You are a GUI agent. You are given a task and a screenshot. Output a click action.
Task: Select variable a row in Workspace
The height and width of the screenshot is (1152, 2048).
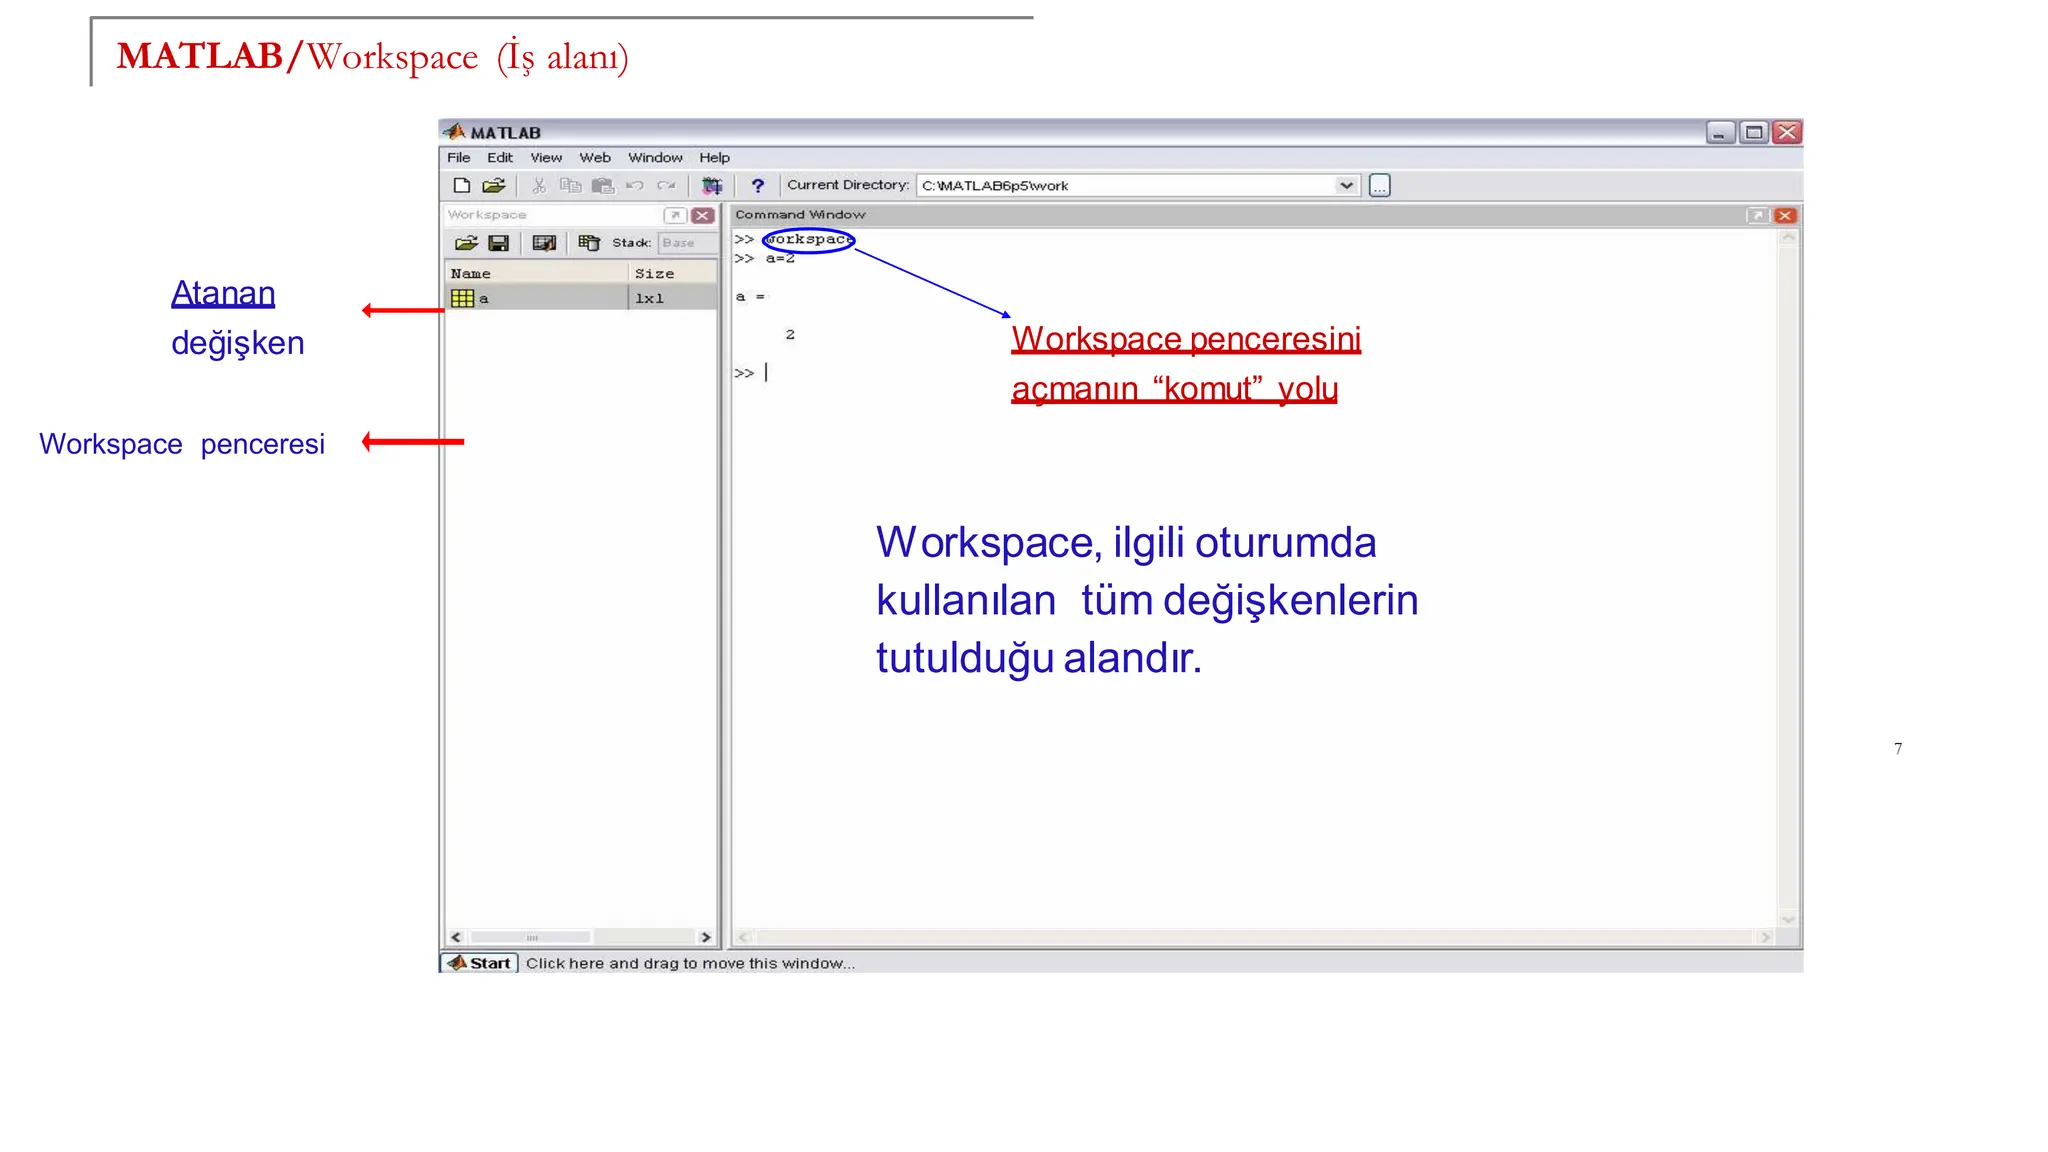pyautogui.click(x=581, y=298)
